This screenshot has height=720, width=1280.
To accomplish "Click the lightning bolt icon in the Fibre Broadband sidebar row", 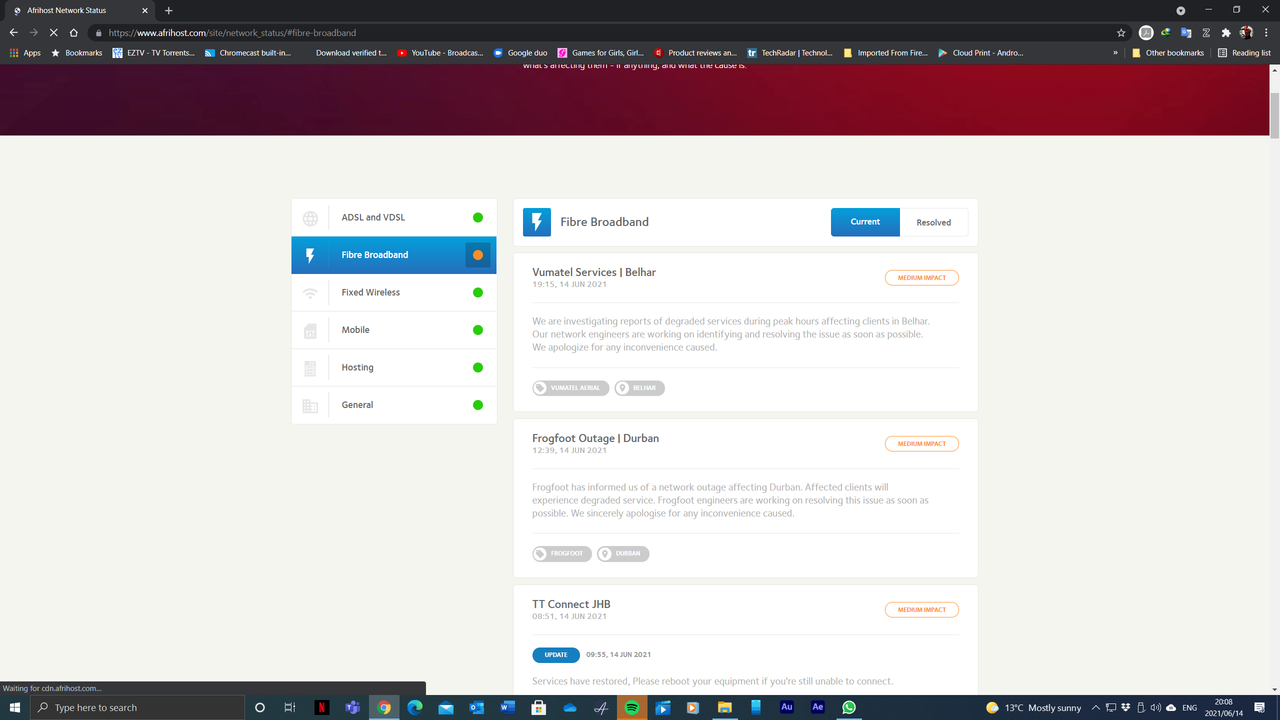I will point(310,255).
